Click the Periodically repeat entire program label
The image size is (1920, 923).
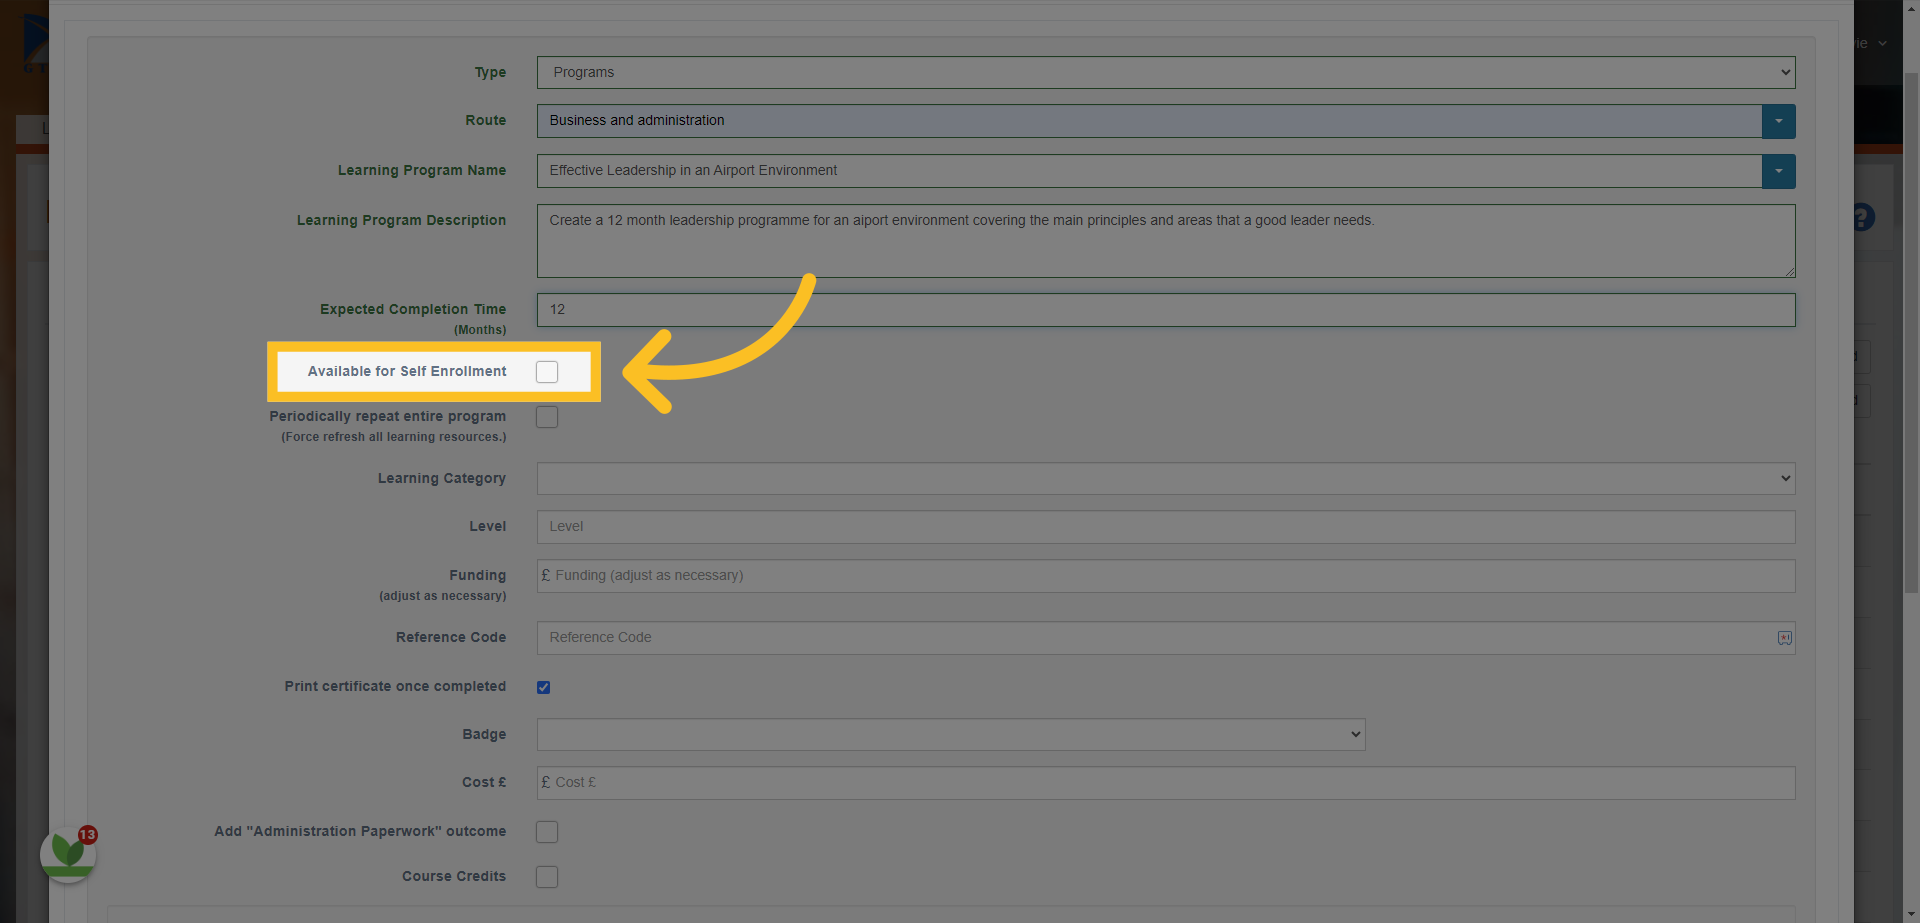387,416
